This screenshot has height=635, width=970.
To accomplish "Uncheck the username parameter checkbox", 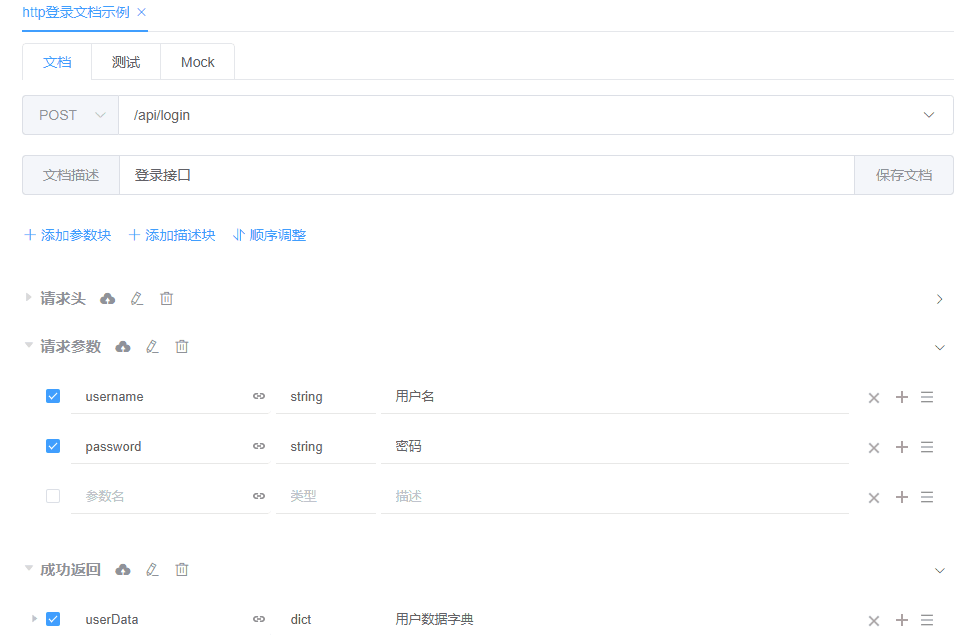I will coord(53,396).
